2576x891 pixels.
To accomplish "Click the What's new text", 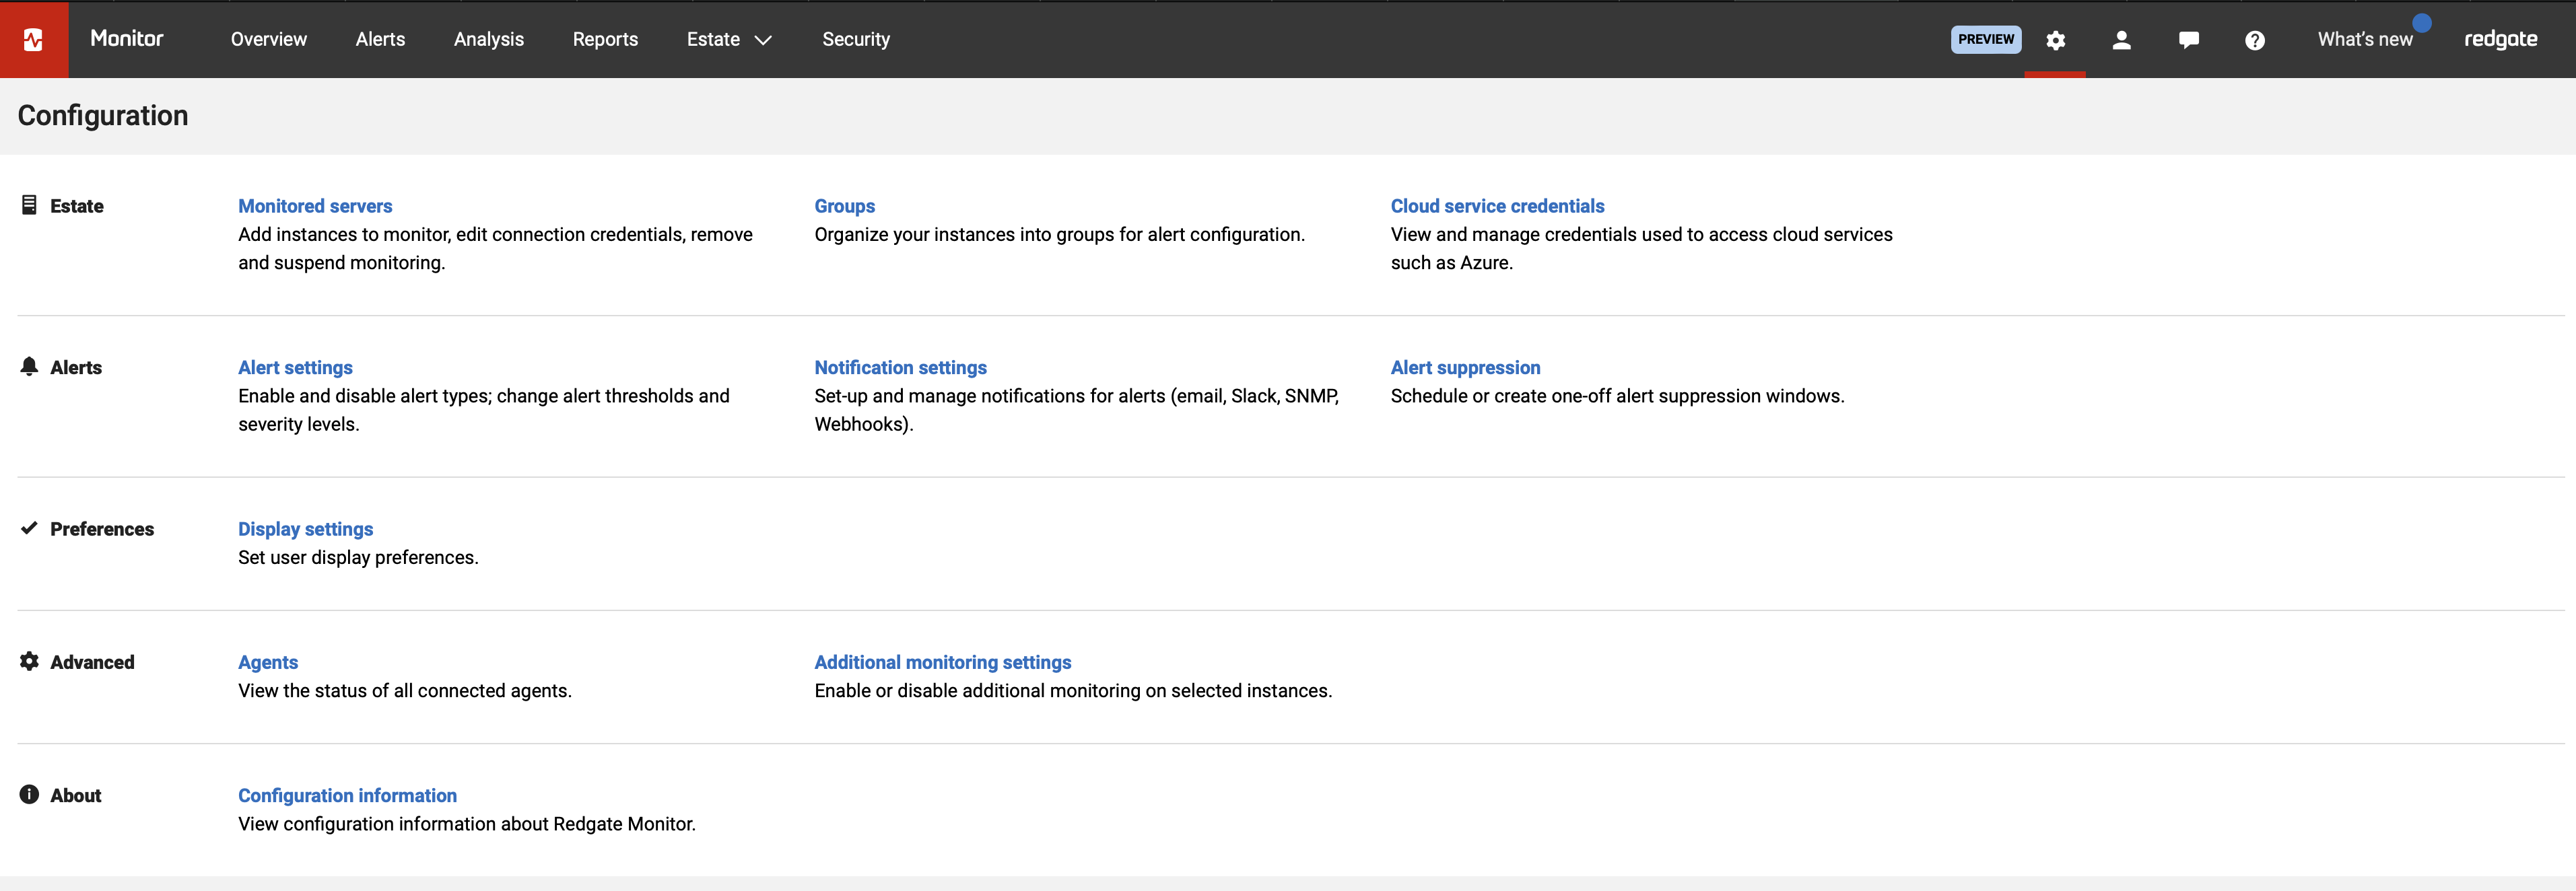I will tap(2364, 40).
